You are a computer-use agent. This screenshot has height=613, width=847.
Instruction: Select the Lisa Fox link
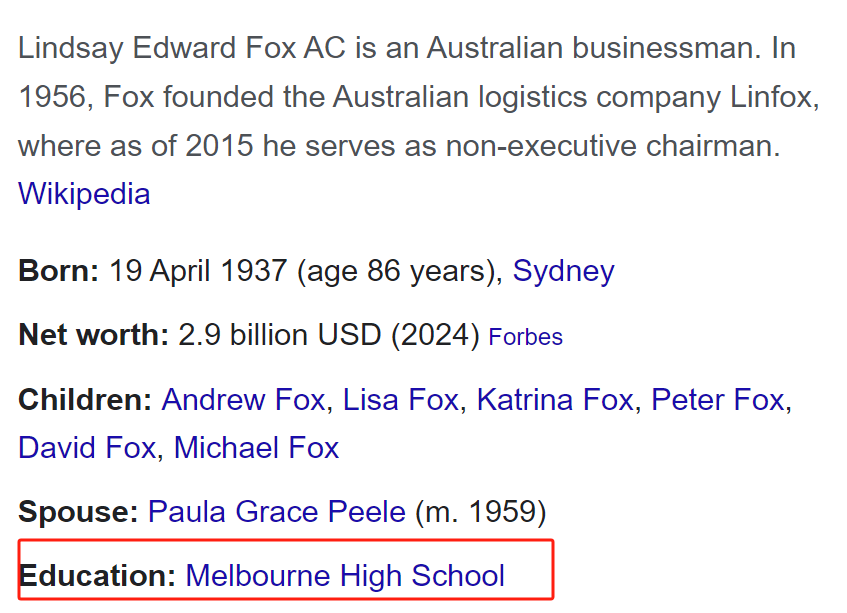(x=400, y=401)
